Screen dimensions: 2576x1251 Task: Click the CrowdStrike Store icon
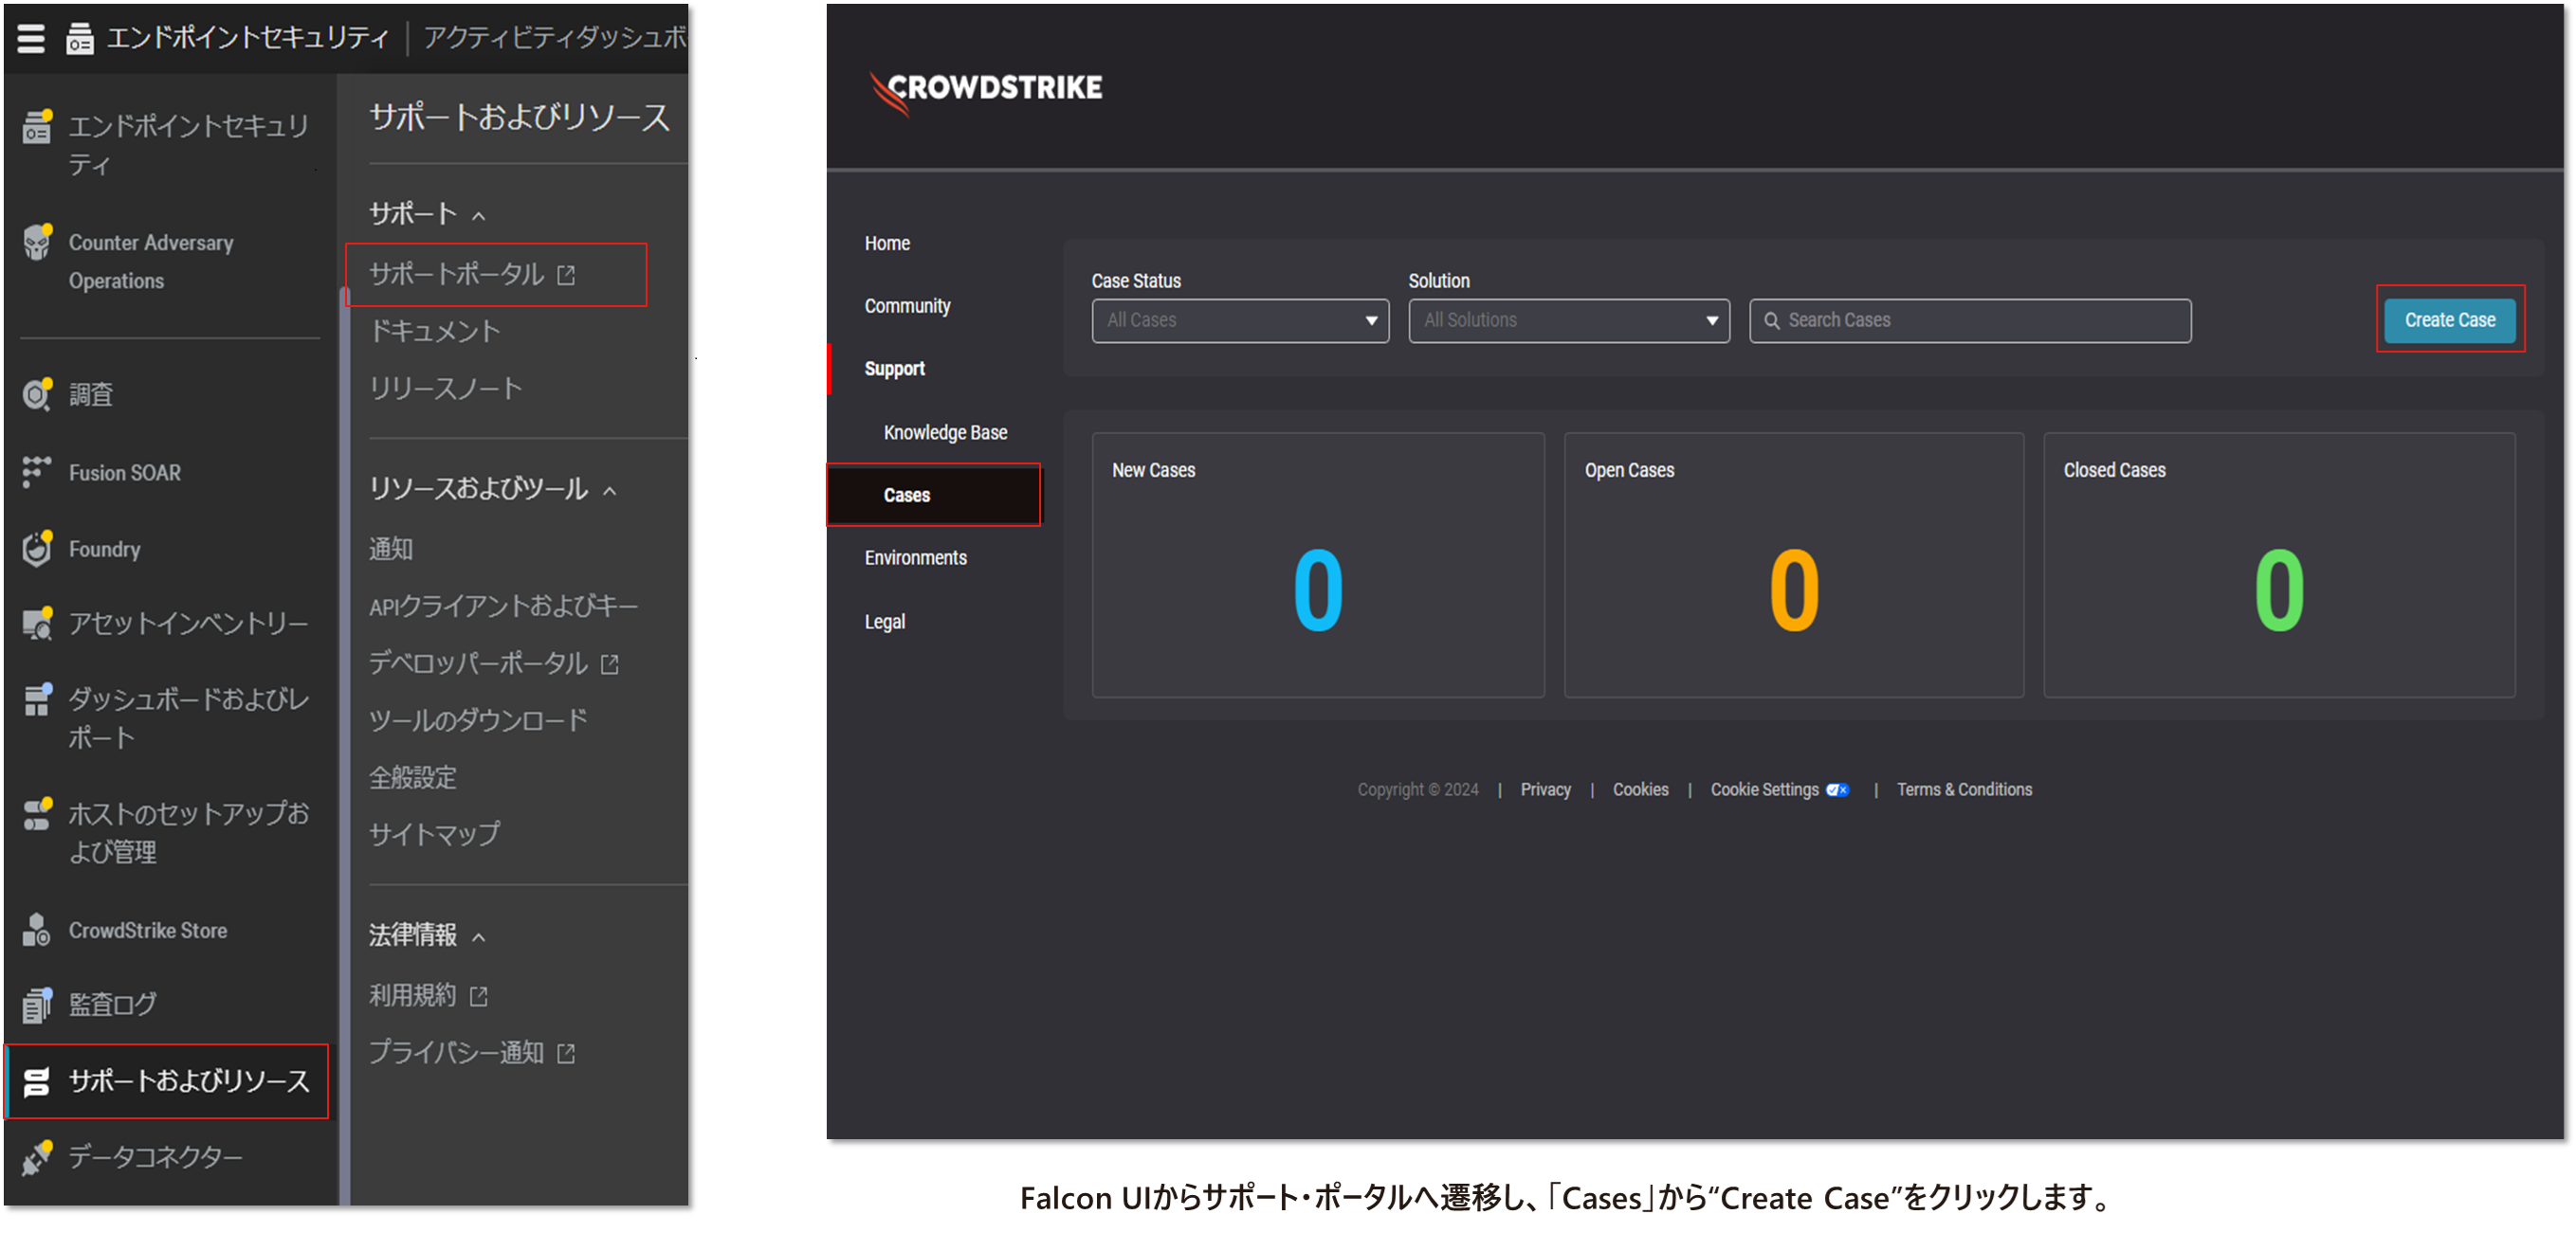click(x=37, y=930)
